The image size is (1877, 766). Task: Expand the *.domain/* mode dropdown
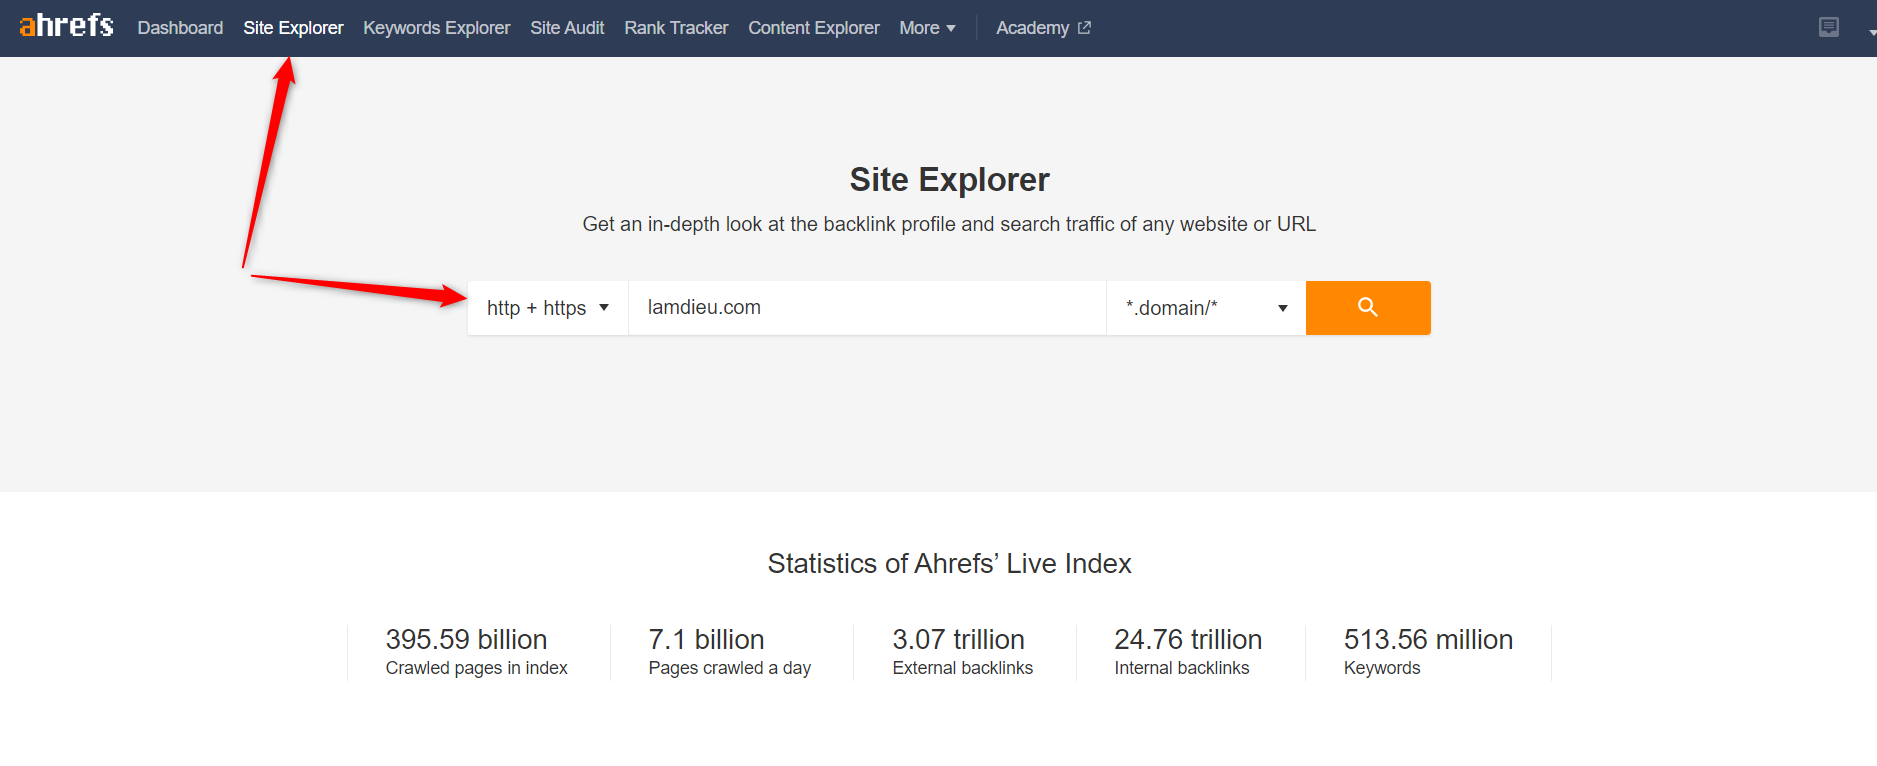click(x=1206, y=308)
